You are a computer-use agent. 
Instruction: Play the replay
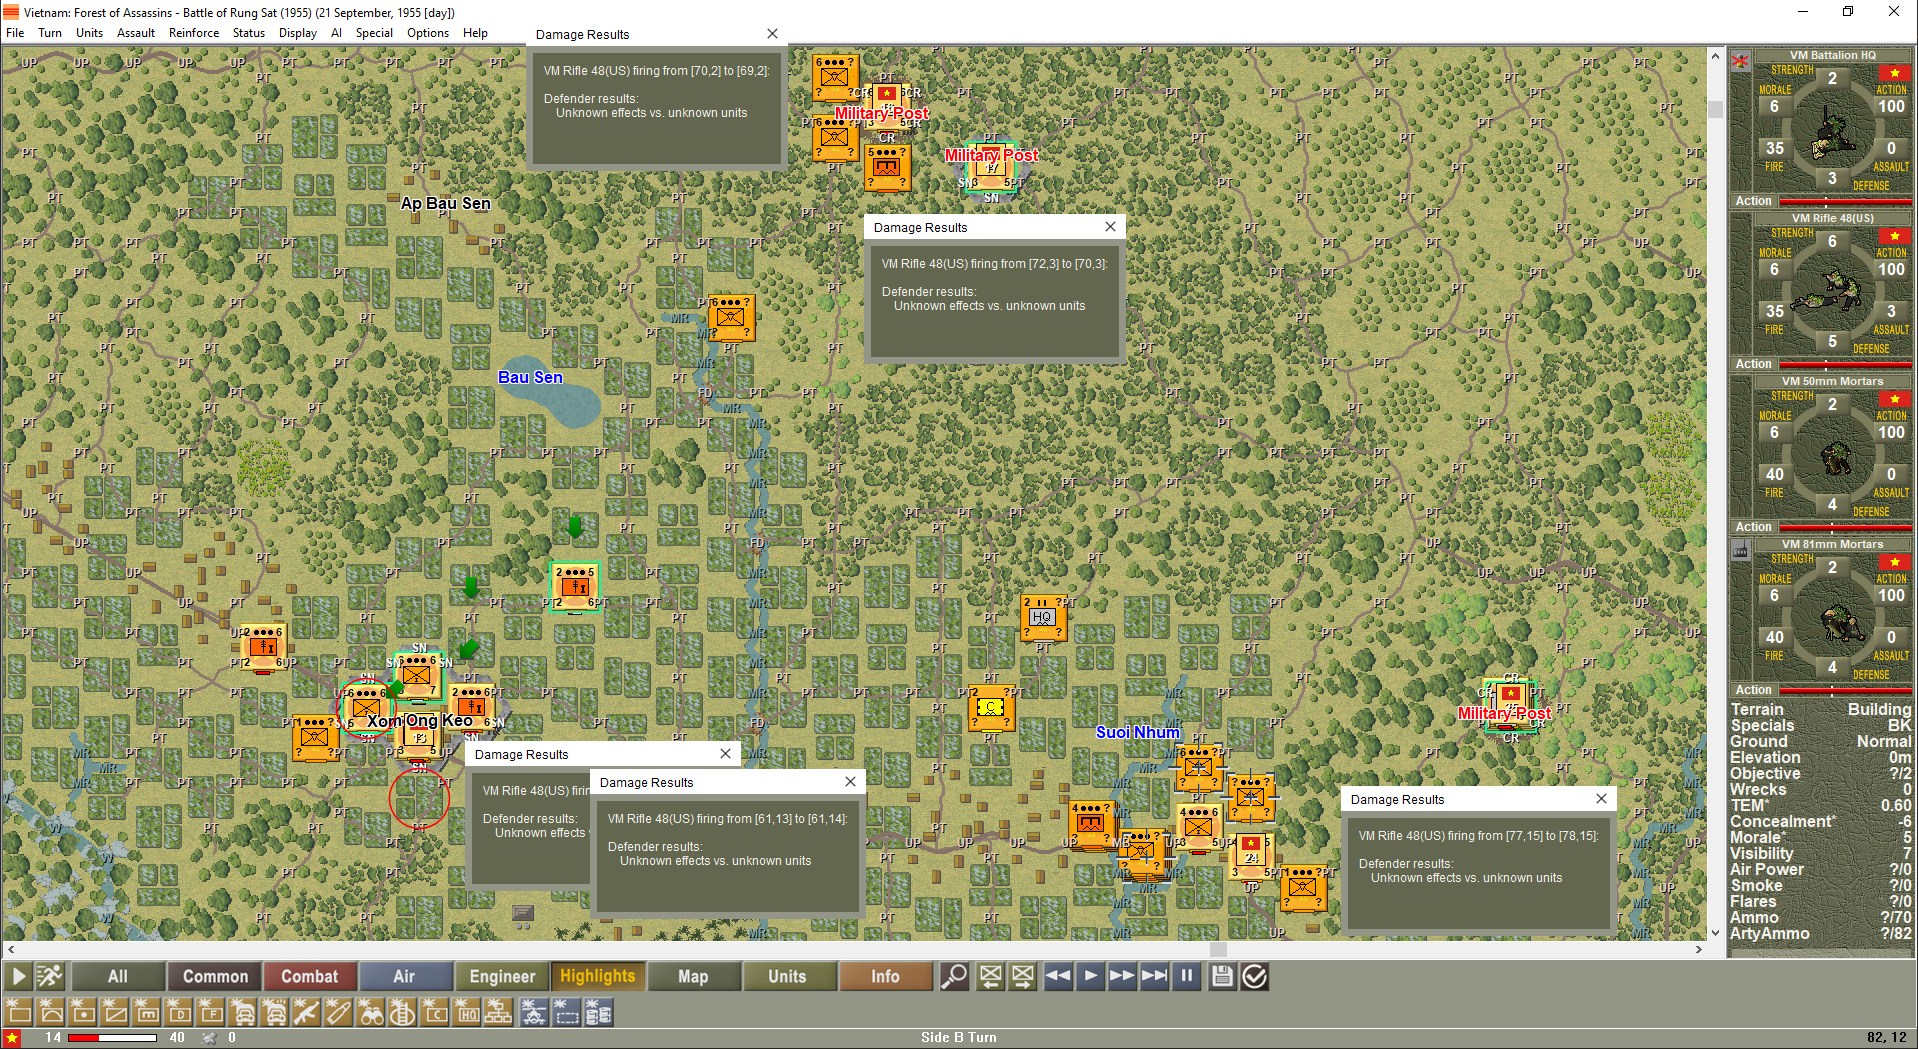(1090, 976)
